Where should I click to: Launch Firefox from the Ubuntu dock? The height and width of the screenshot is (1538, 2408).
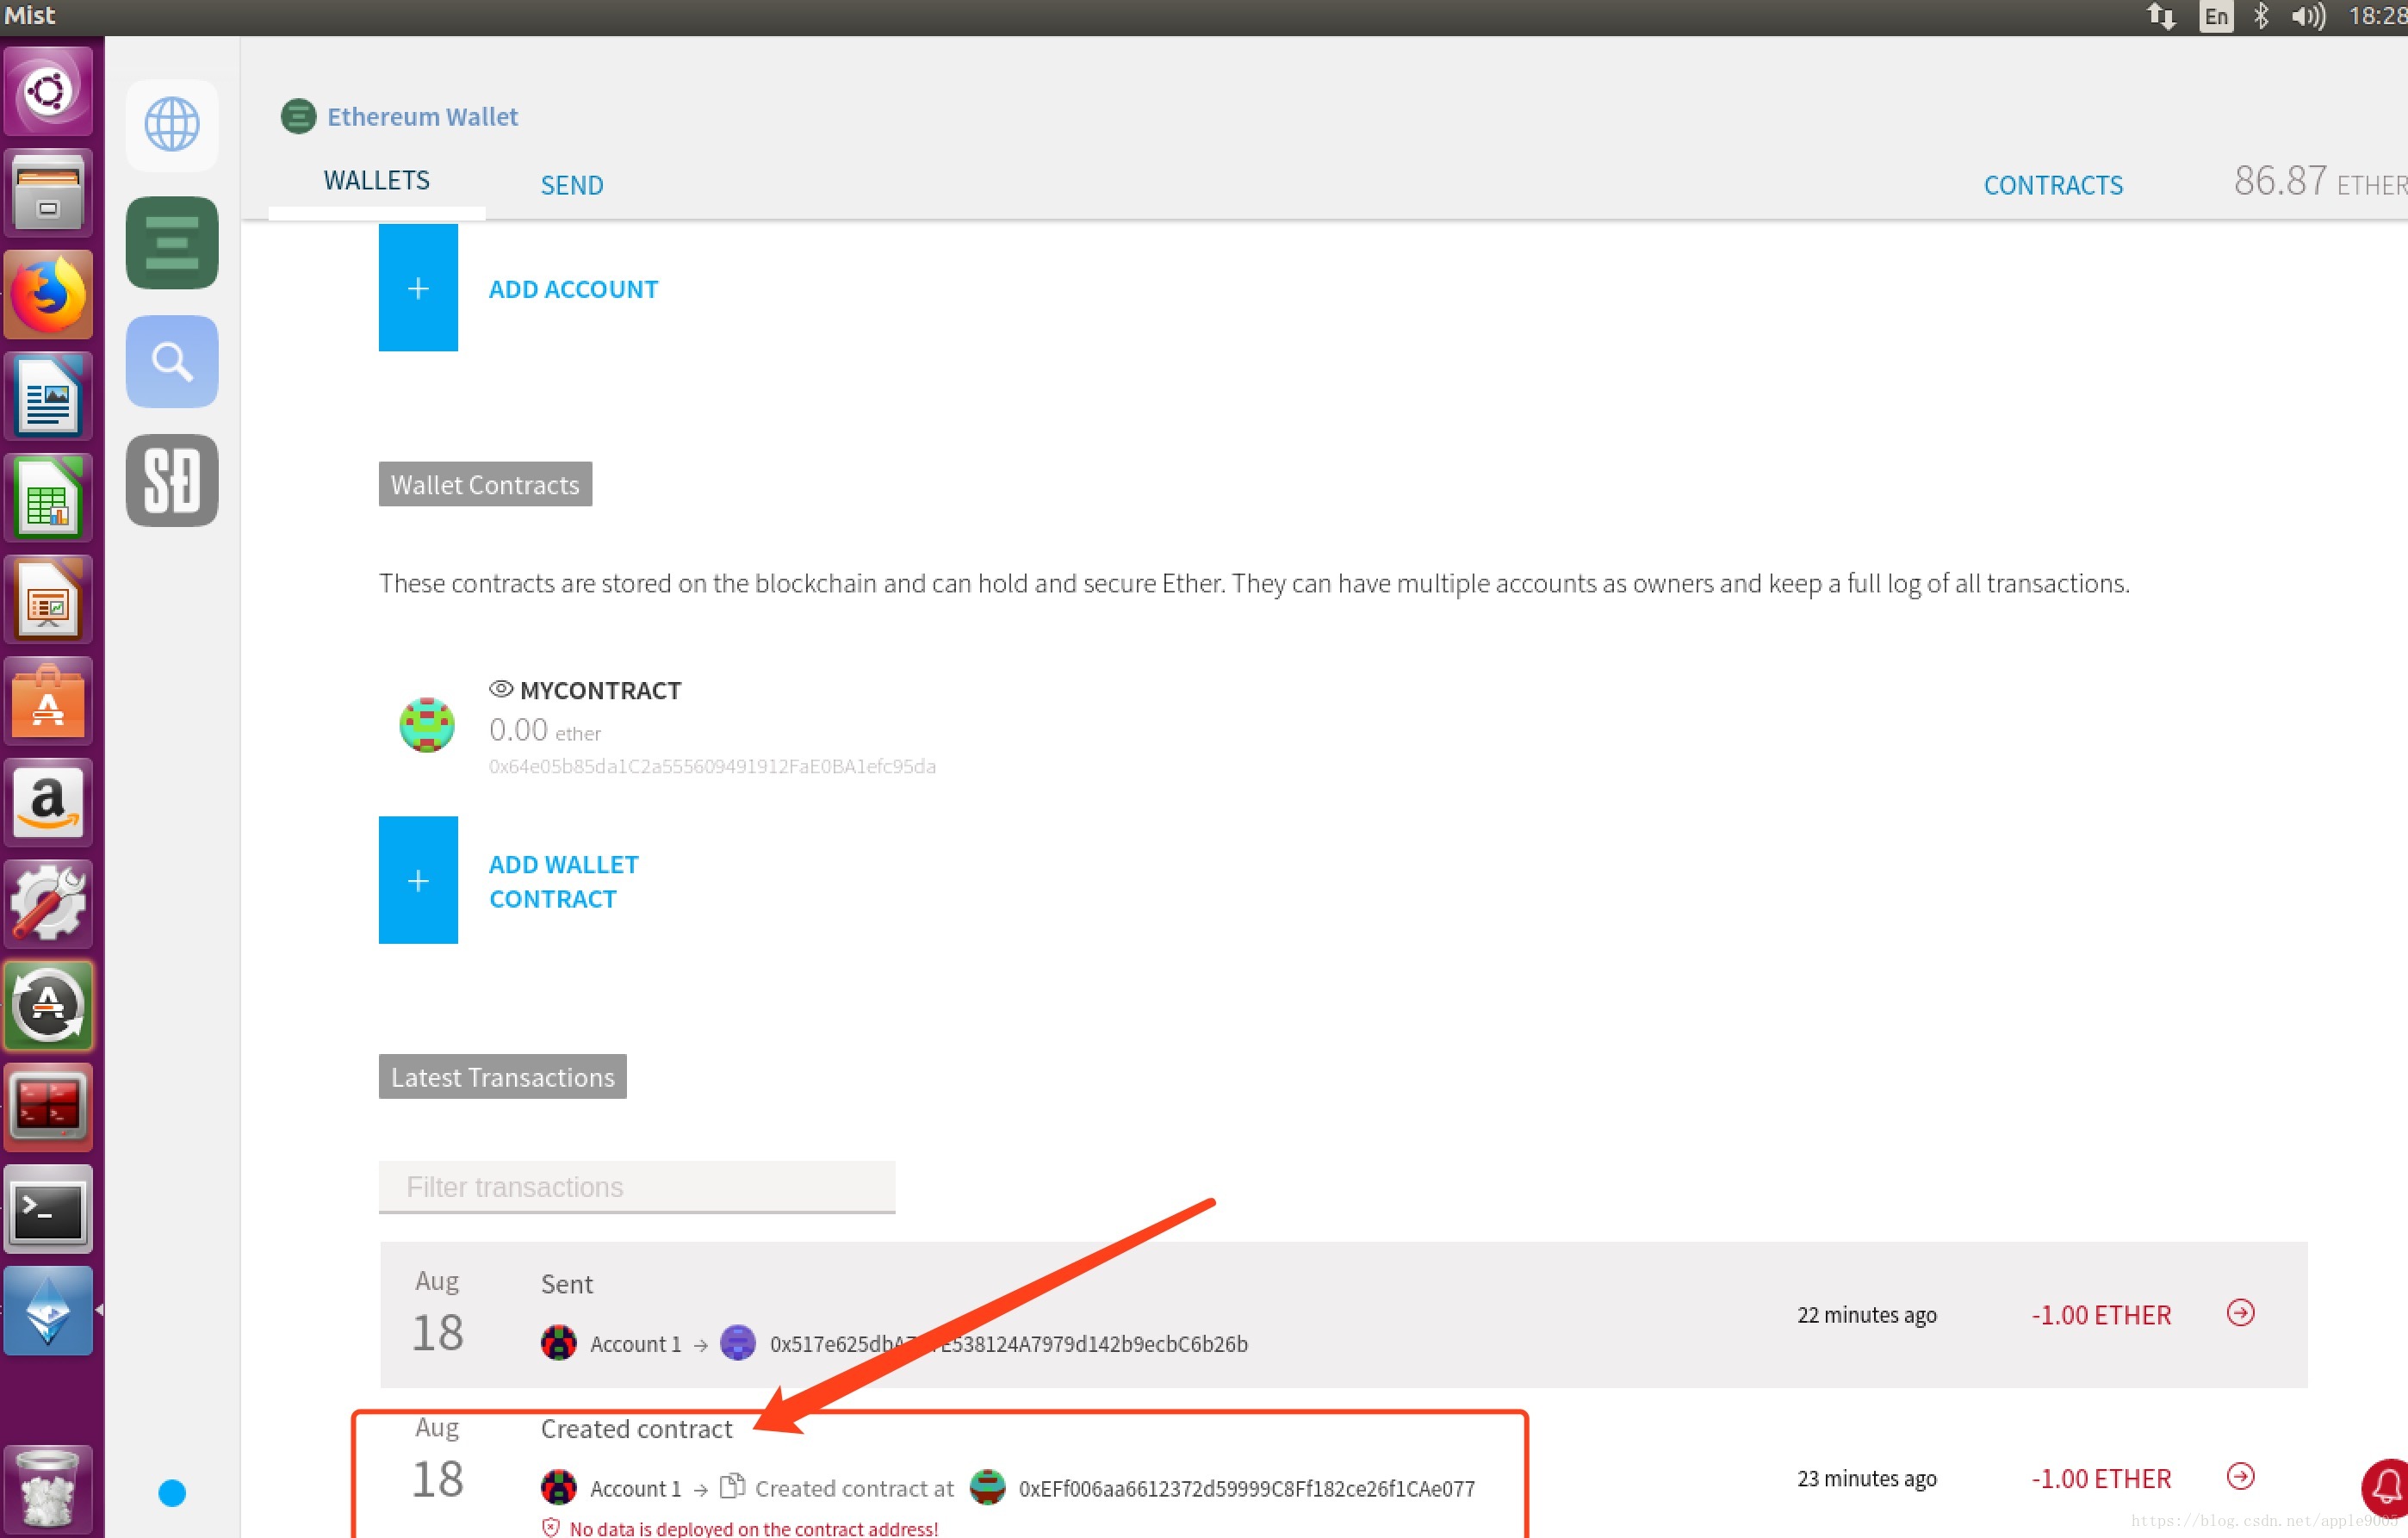tap(48, 295)
